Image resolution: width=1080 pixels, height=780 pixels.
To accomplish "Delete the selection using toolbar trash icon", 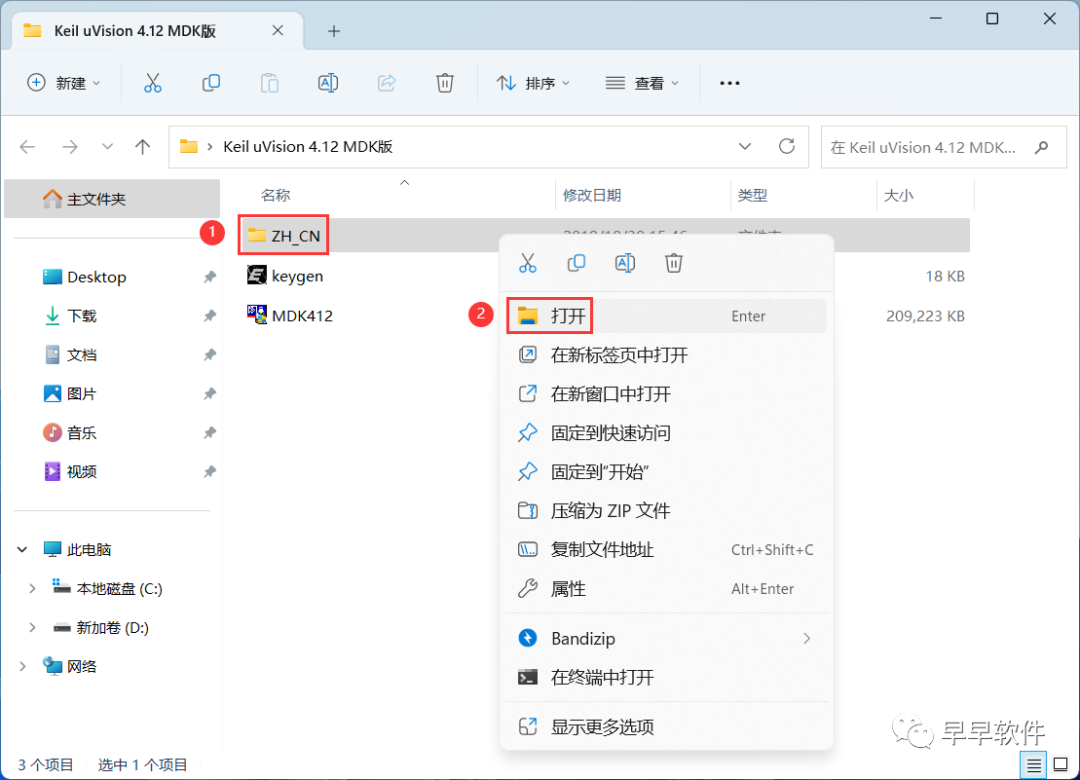I will click(x=445, y=83).
